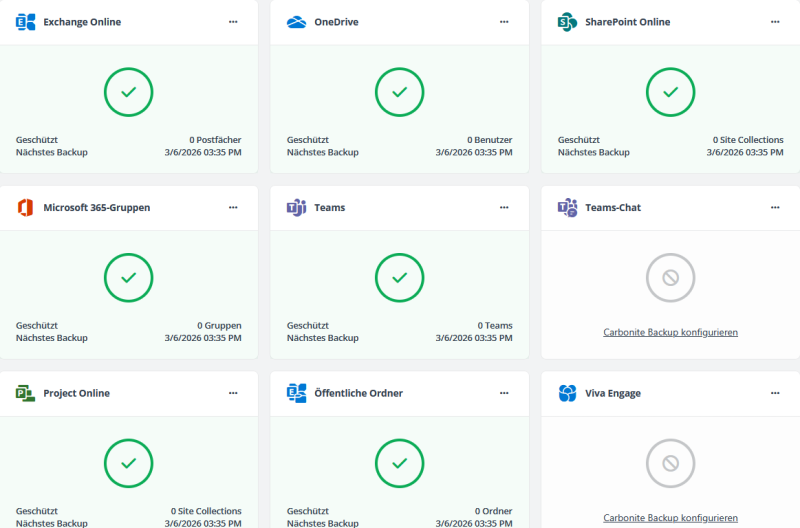Image resolution: width=800 pixels, height=528 pixels.
Task: Click Nächstes Backup label in OneDrive card
Action: [322, 152]
